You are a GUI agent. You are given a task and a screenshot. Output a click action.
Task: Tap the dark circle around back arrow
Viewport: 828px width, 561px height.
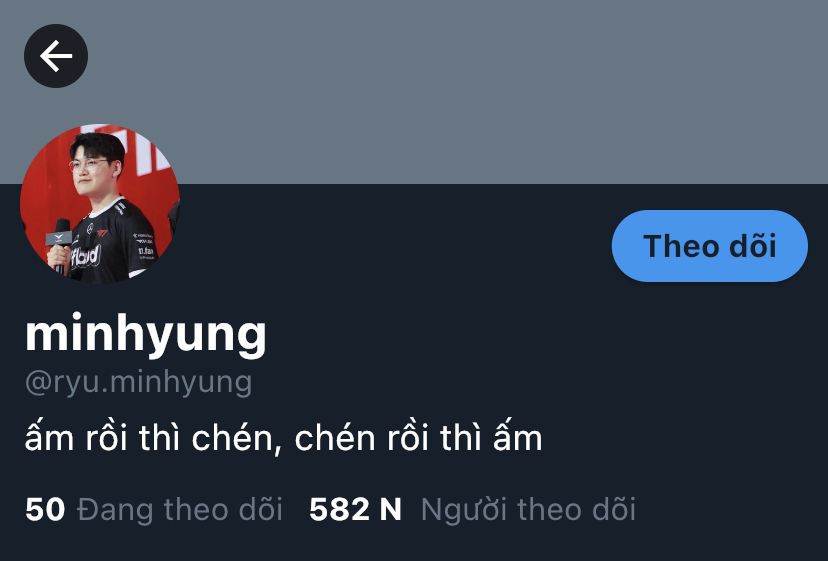tap(56, 56)
